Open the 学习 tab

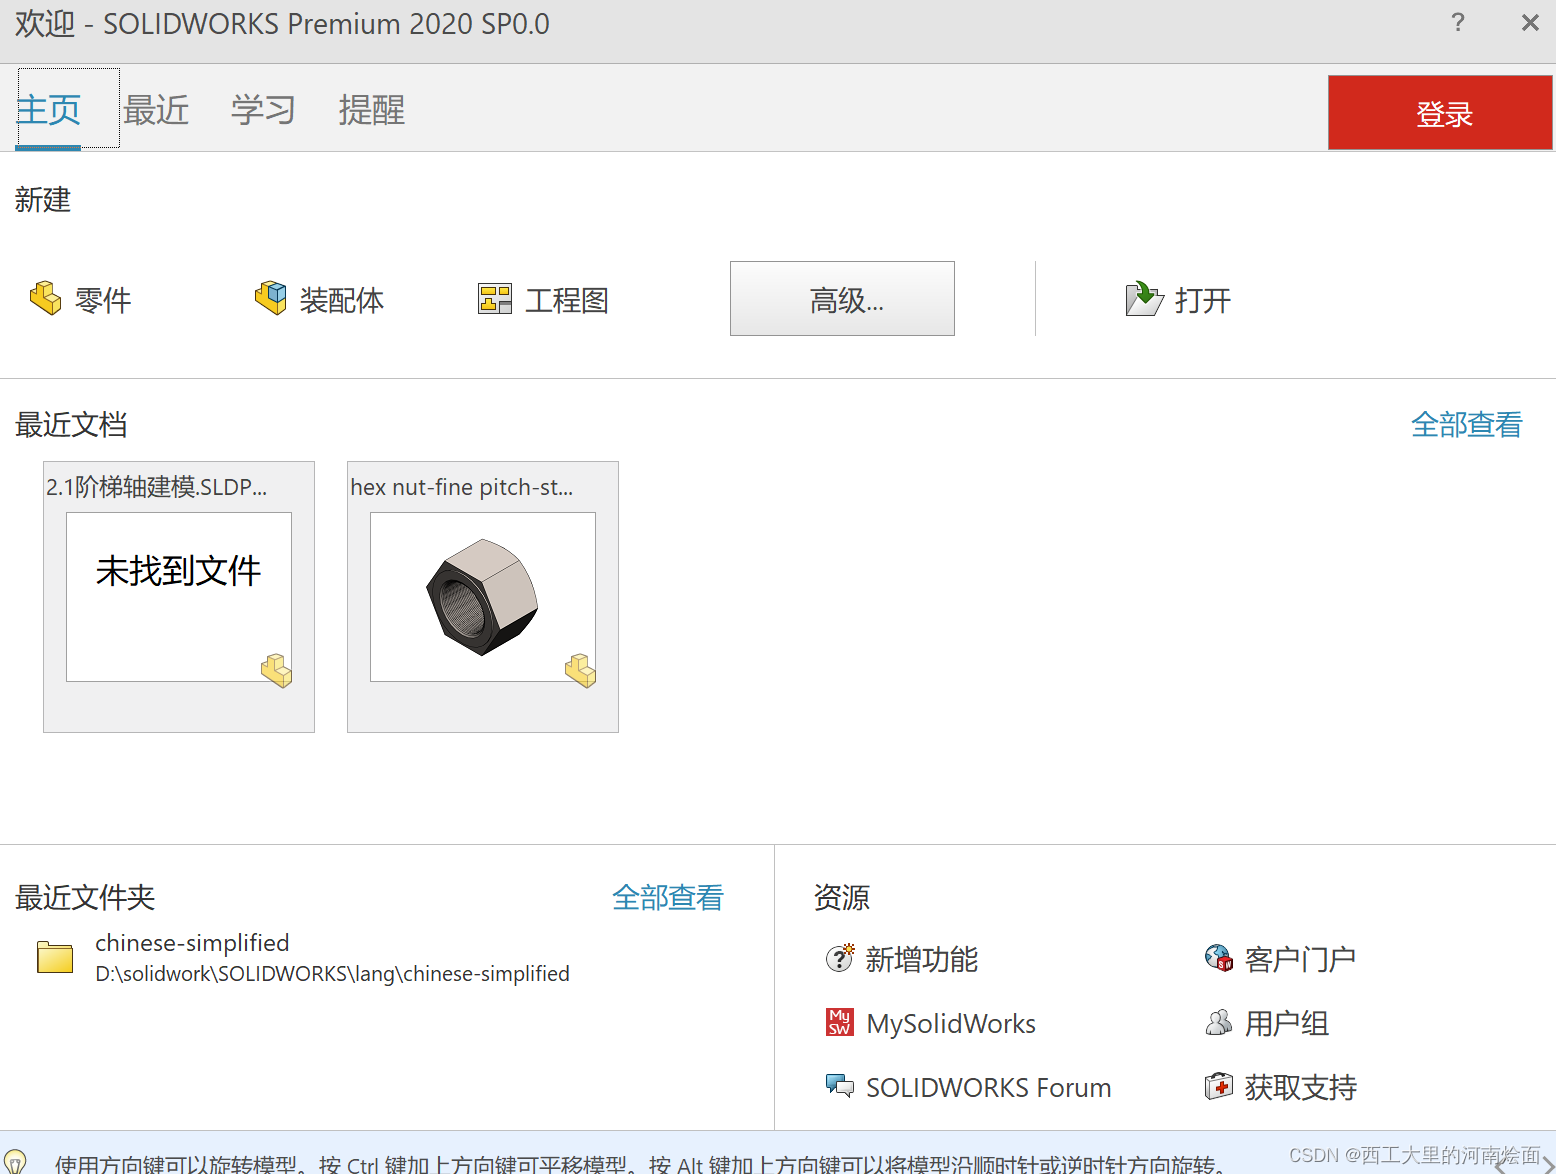pos(264,109)
